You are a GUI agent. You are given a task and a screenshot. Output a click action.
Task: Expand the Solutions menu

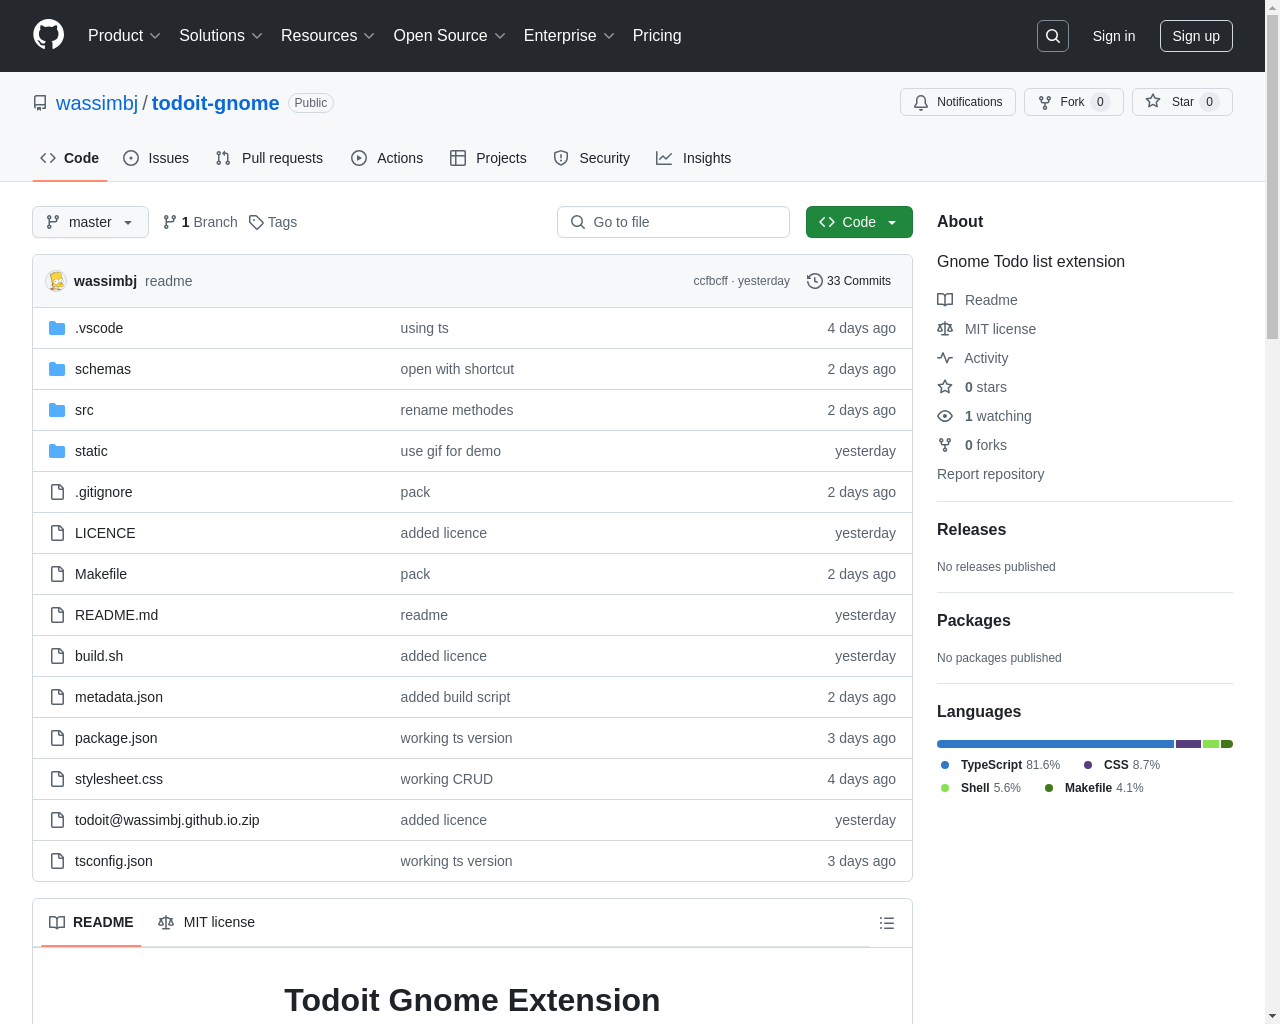(x=221, y=36)
